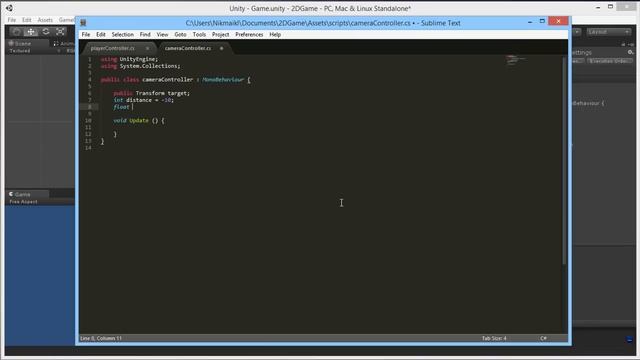The width and height of the screenshot is (640, 360).
Task: Open the Selection menu
Action: pyautogui.click(x=122, y=35)
